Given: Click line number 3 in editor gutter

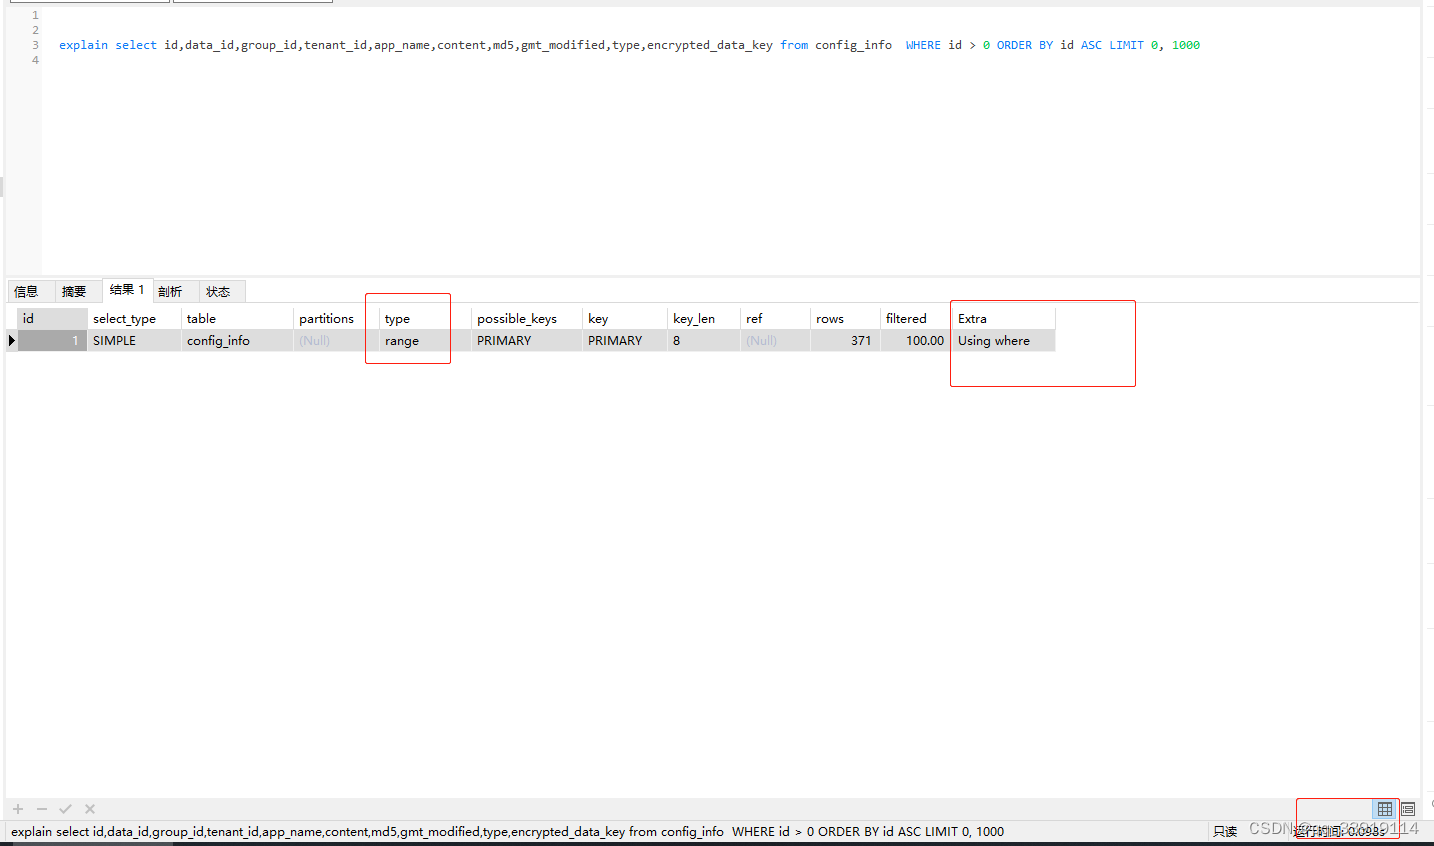Looking at the screenshot, I should click(35, 44).
